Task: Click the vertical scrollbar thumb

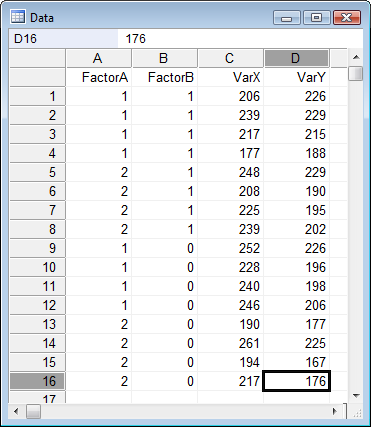Action: click(x=356, y=73)
